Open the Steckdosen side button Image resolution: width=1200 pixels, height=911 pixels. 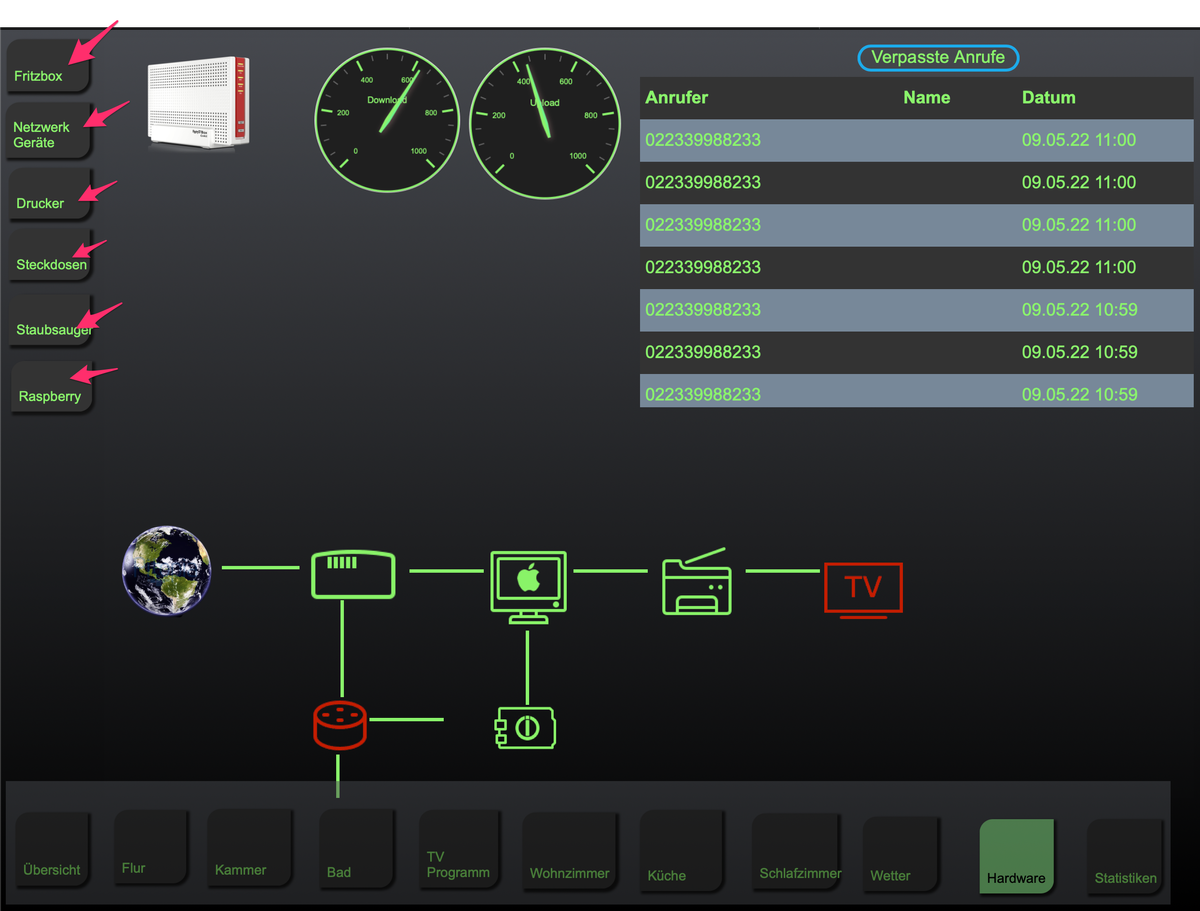tap(50, 256)
